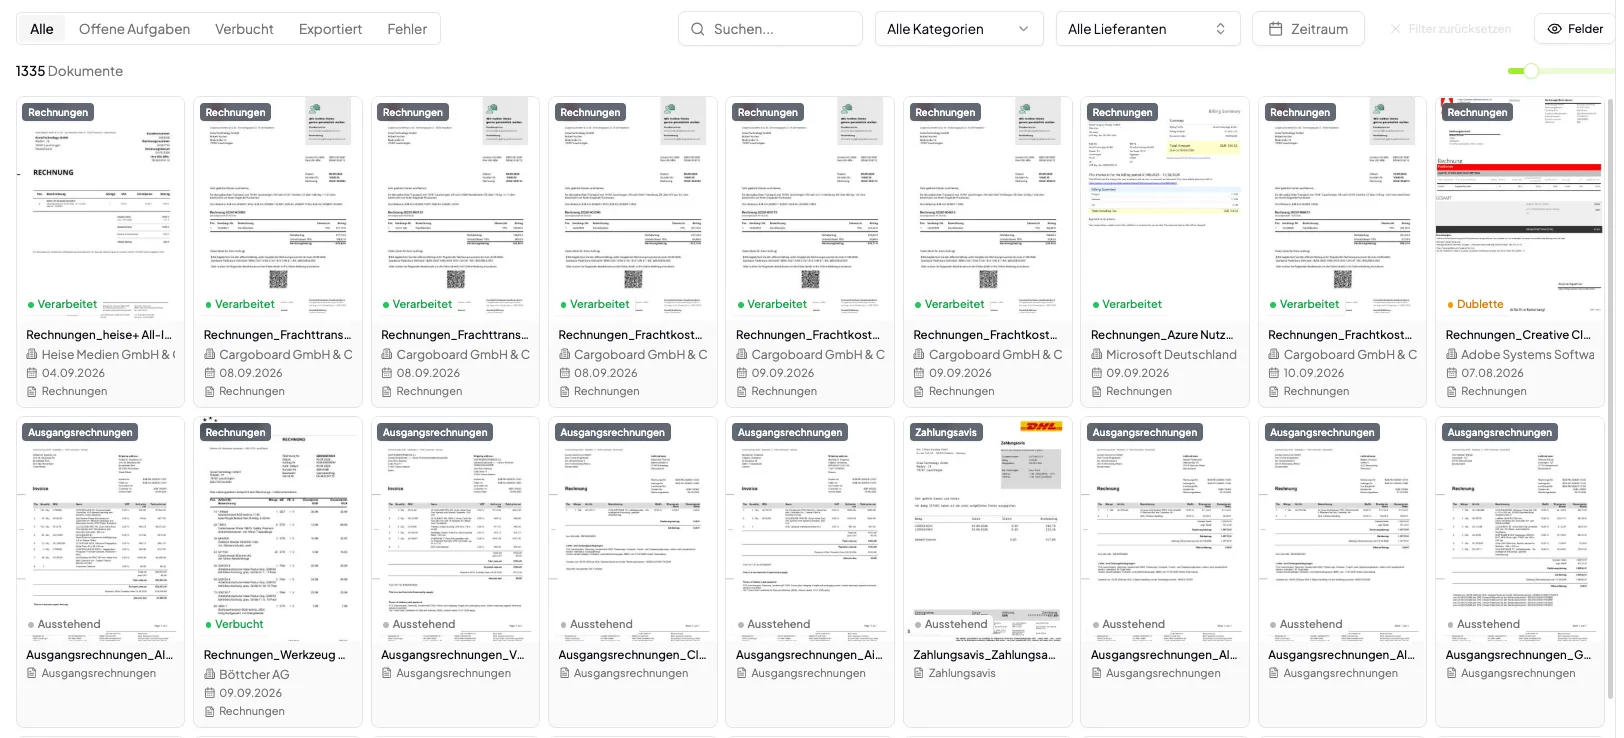Click document icon beside Zahlungsavis label
This screenshot has height=738, width=1624.
pos(919,673)
